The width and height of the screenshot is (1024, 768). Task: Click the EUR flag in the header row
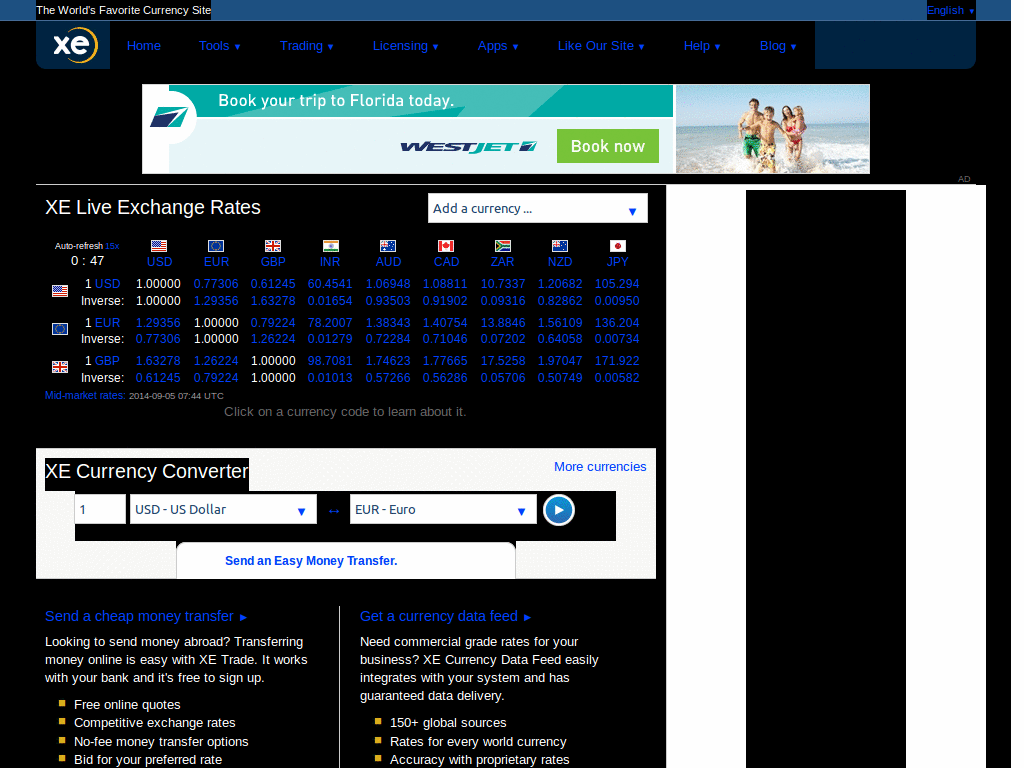(x=216, y=246)
